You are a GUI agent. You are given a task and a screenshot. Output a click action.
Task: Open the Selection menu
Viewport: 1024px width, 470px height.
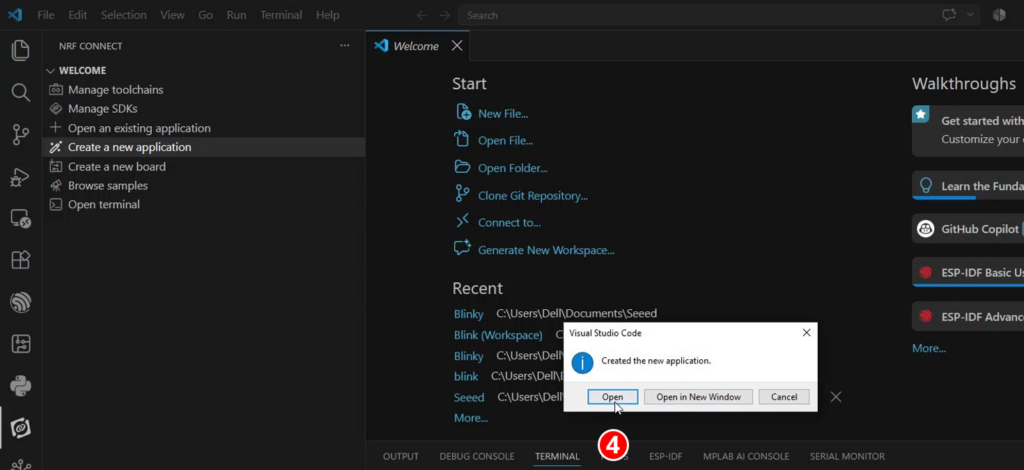(123, 15)
